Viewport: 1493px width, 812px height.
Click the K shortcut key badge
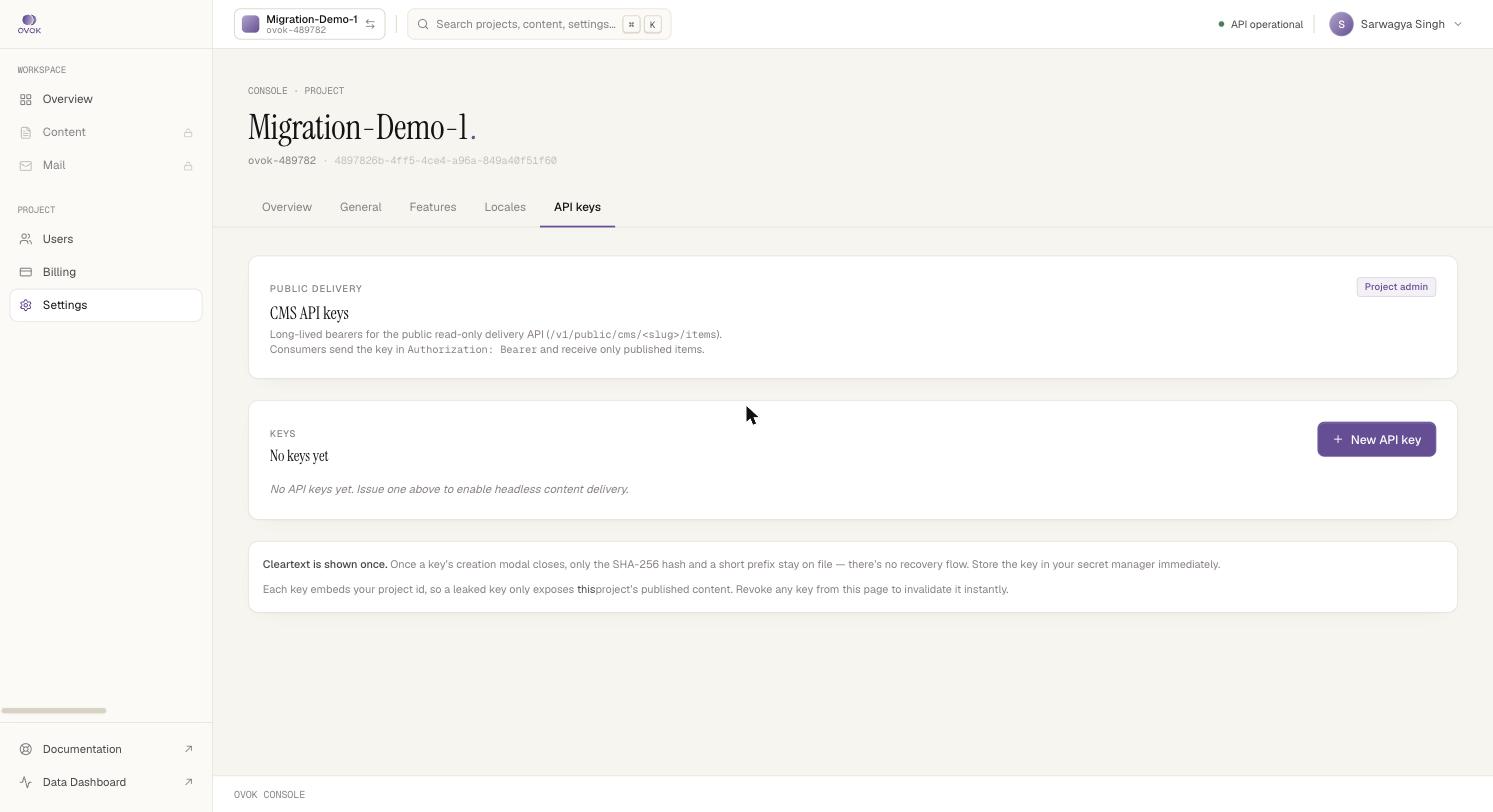pyautogui.click(x=653, y=24)
